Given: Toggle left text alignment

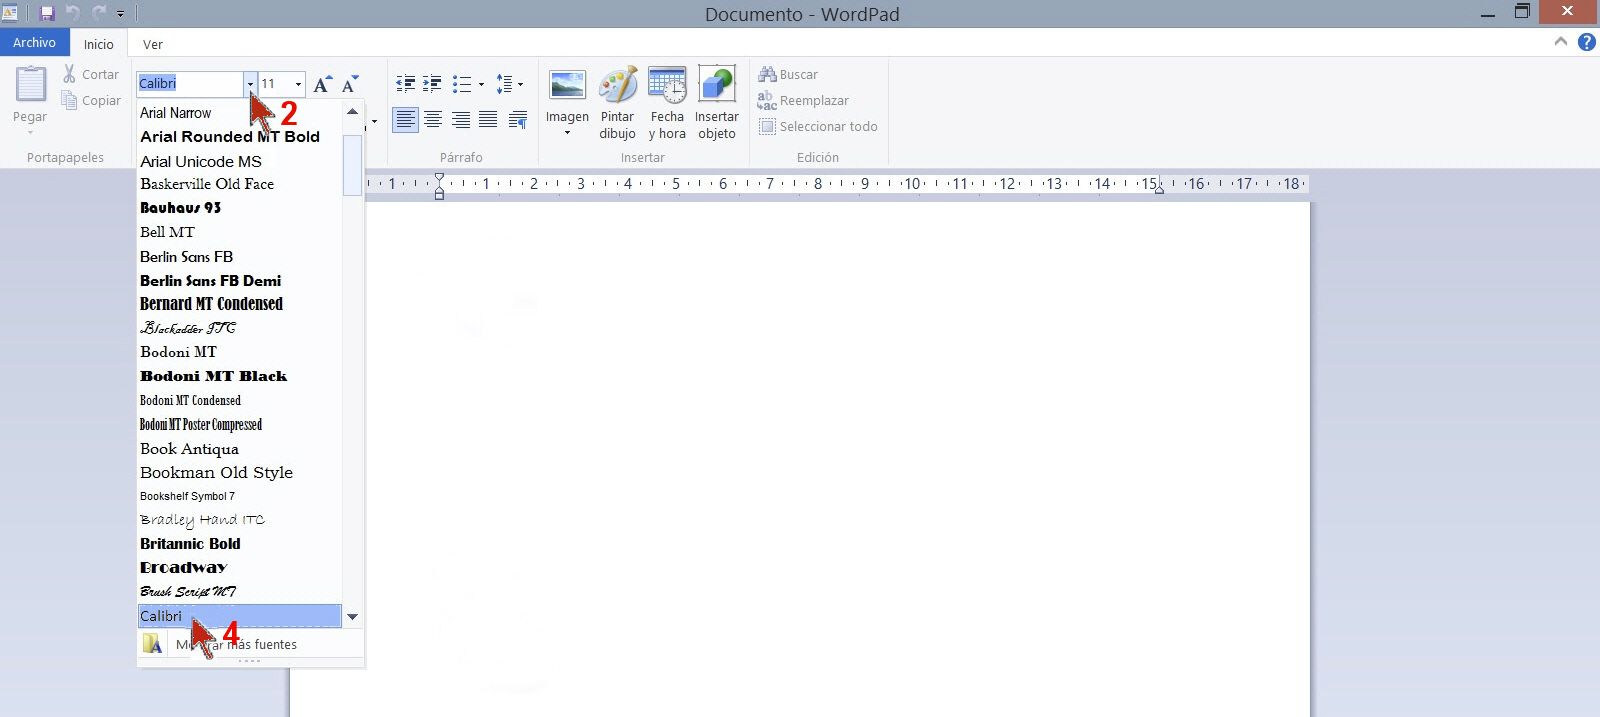Looking at the screenshot, I should click(405, 120).
